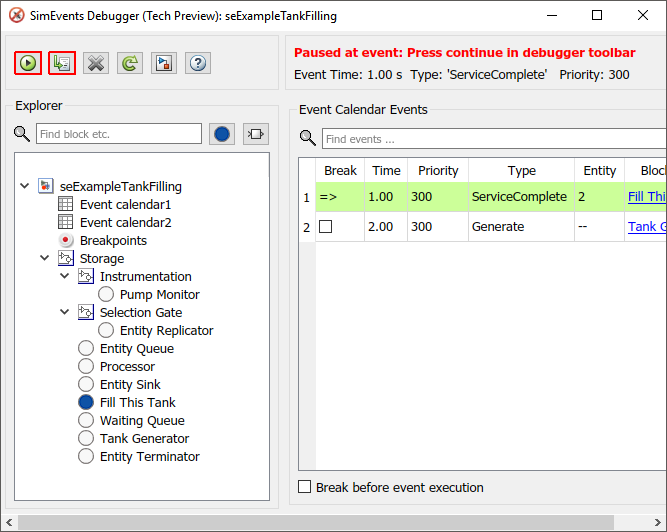
Task: Toggle breakpoint circle for Waiting Queue
Action: pos(86,420)
